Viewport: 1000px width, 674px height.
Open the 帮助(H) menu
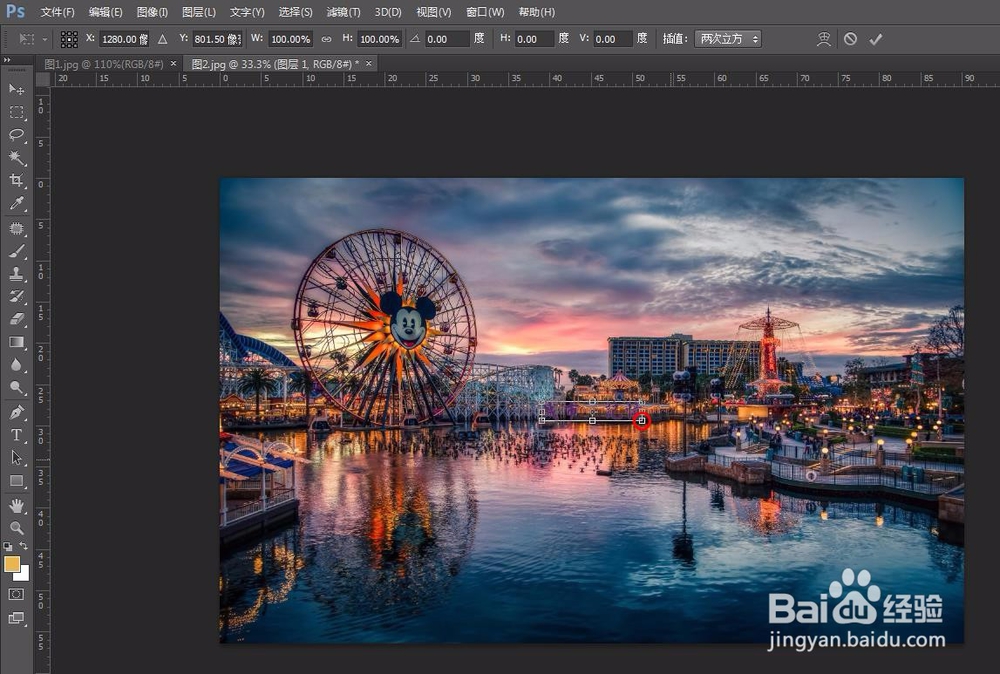tap(536, 12)
